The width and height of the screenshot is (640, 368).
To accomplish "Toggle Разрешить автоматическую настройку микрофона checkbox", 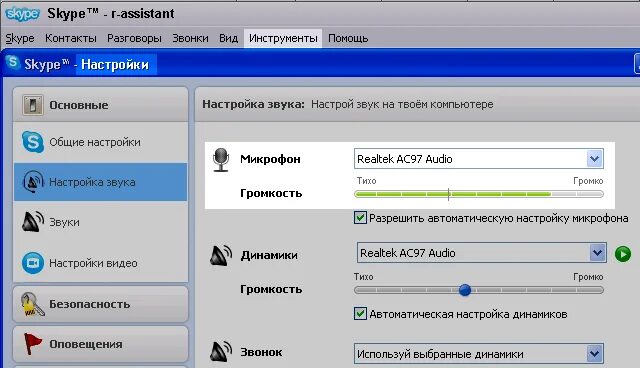I will tap(360, 217).
